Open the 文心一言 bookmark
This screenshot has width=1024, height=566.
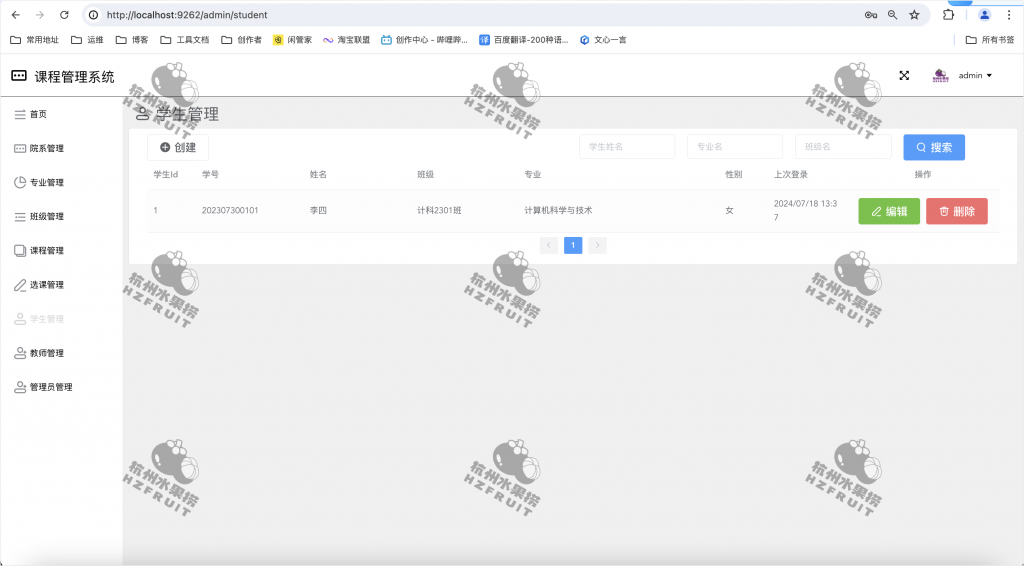click(603, 40)
